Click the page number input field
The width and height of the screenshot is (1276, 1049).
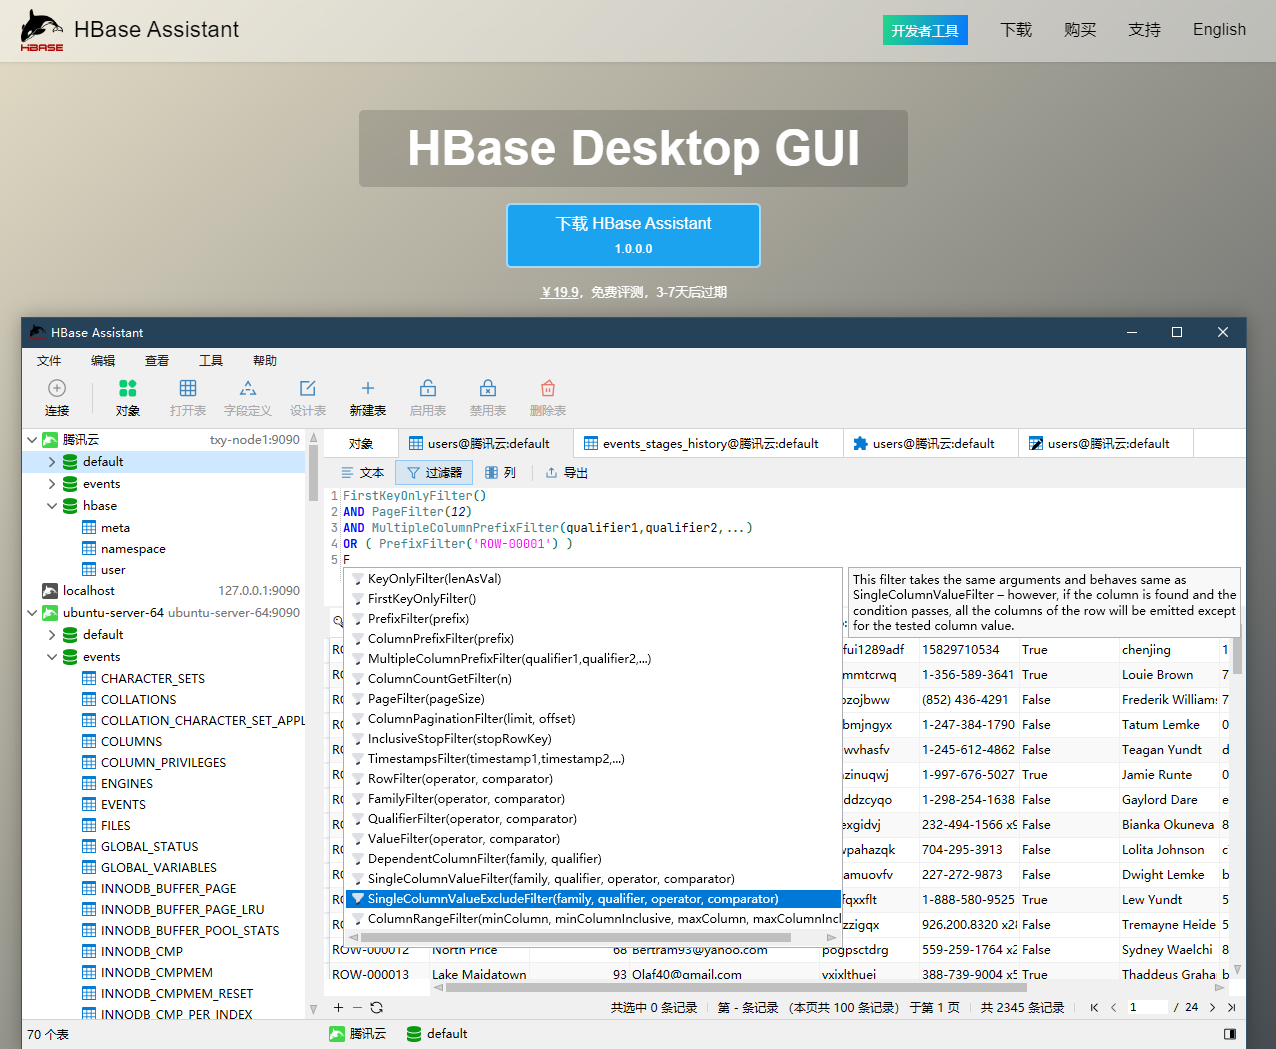1147,1007
